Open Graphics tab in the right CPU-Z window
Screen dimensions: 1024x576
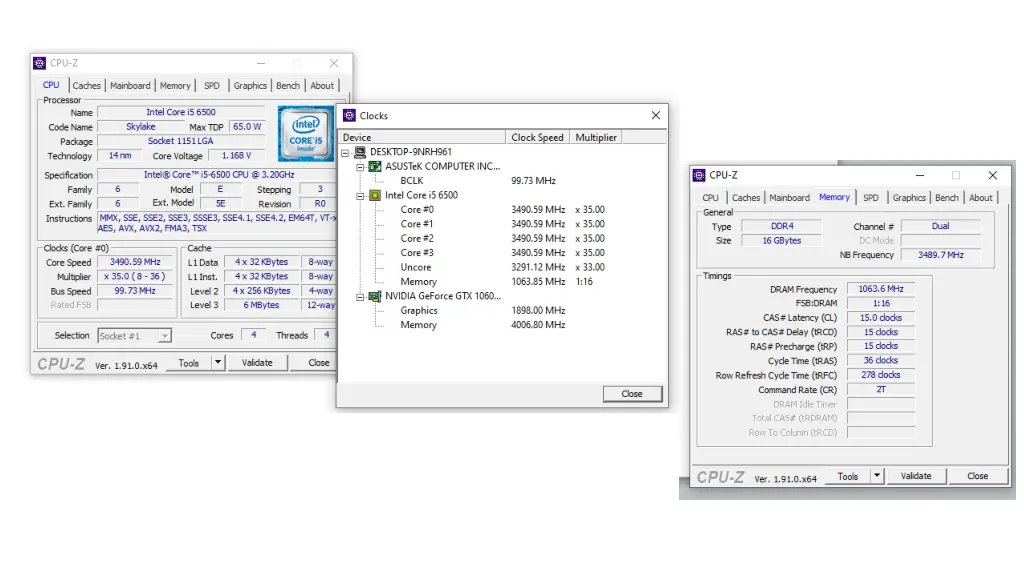pyautogui.click(x=909, y=198)
